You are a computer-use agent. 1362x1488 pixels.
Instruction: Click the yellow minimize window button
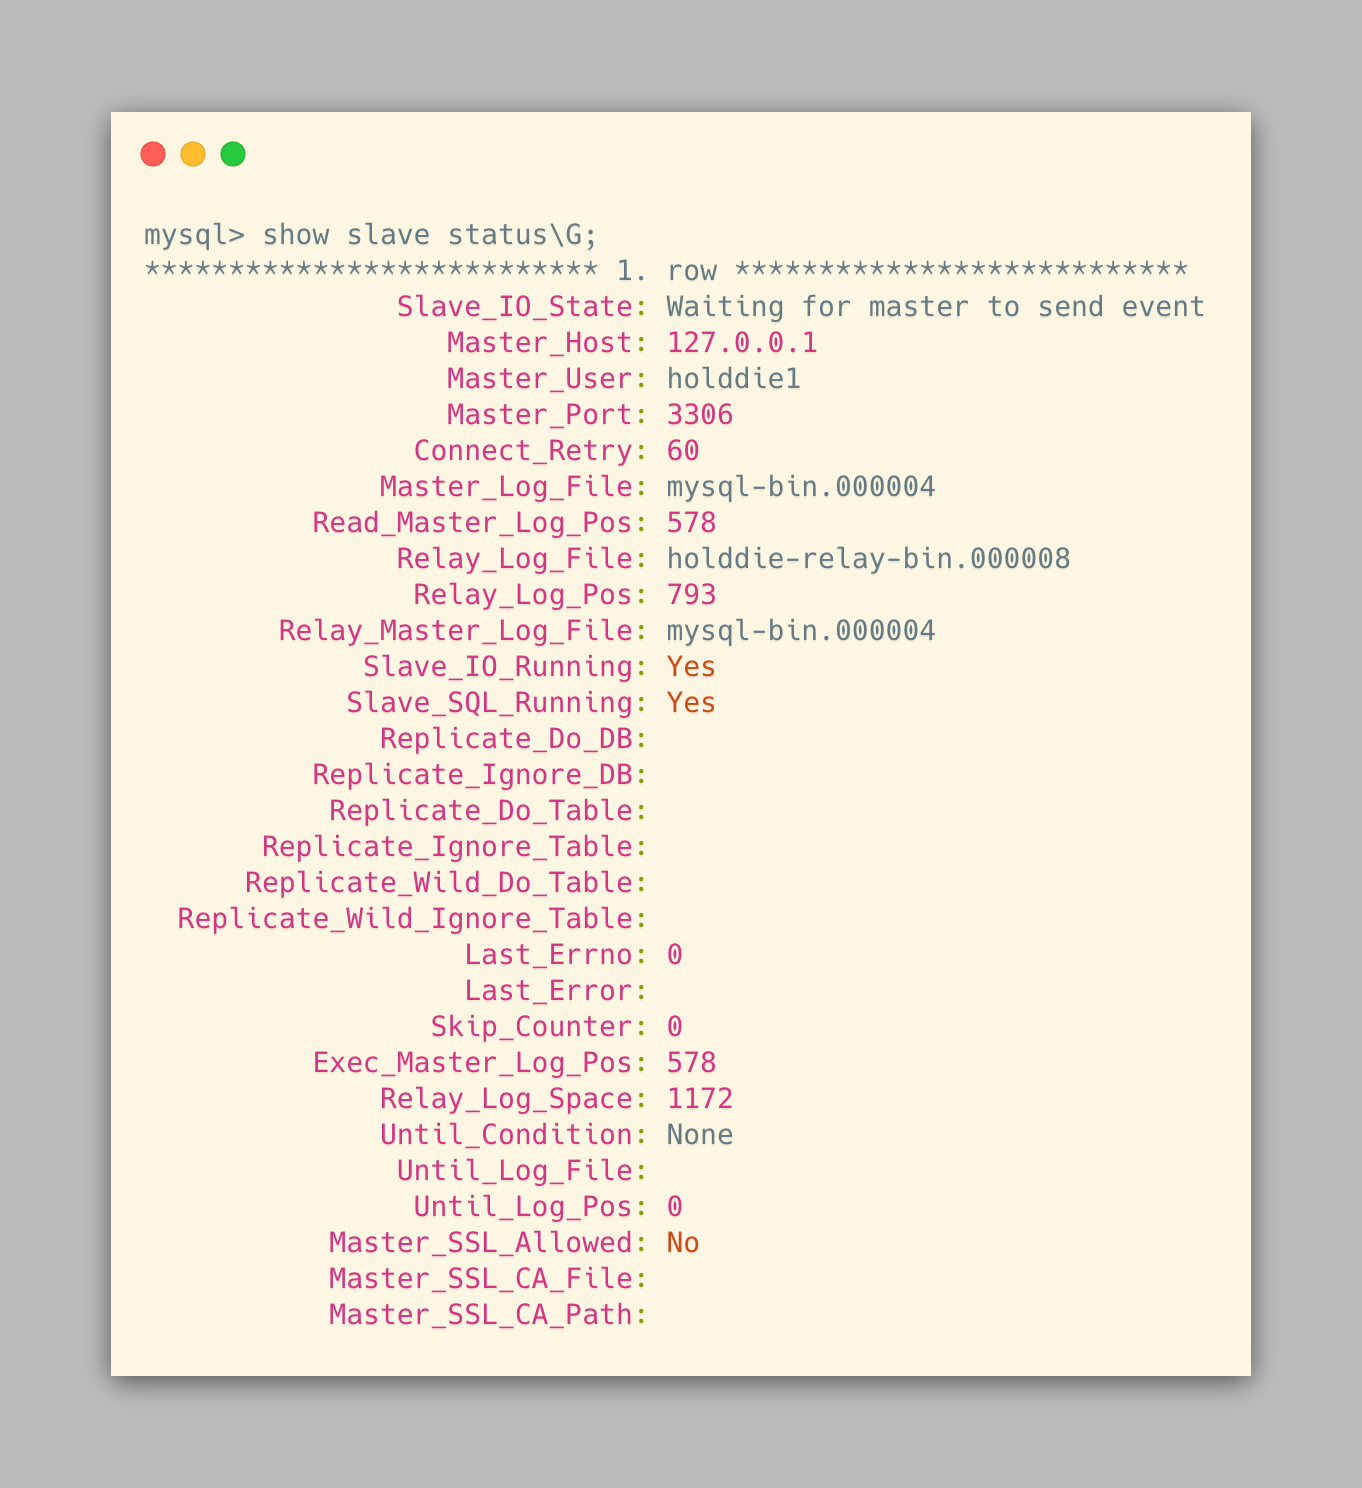(x=193, y=154)
